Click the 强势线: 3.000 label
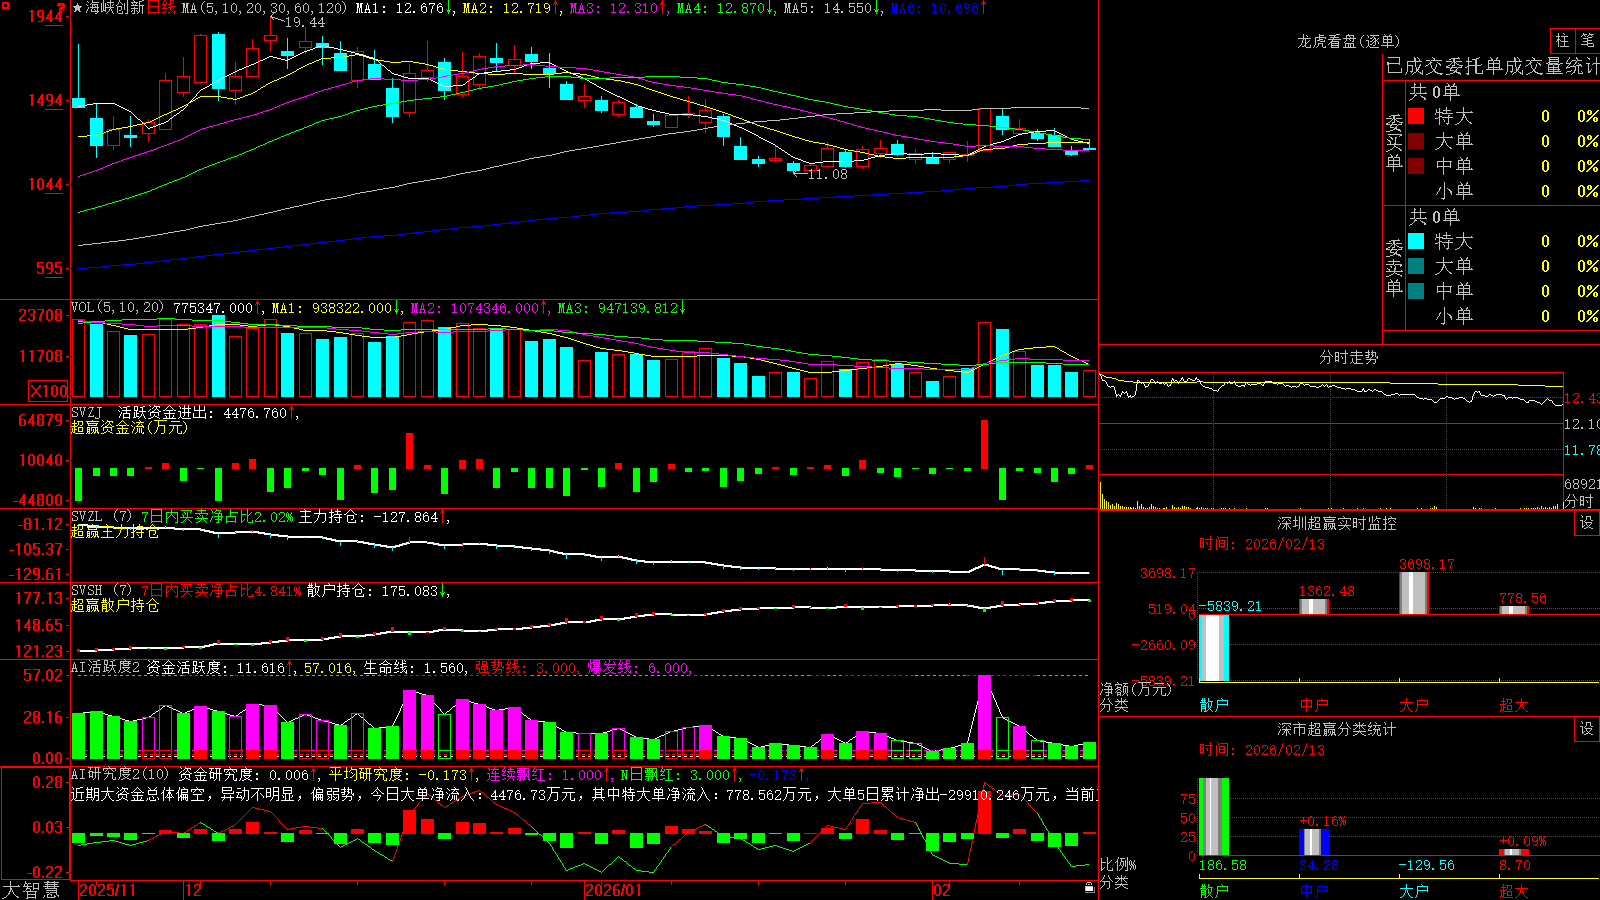 click(526, 668)
